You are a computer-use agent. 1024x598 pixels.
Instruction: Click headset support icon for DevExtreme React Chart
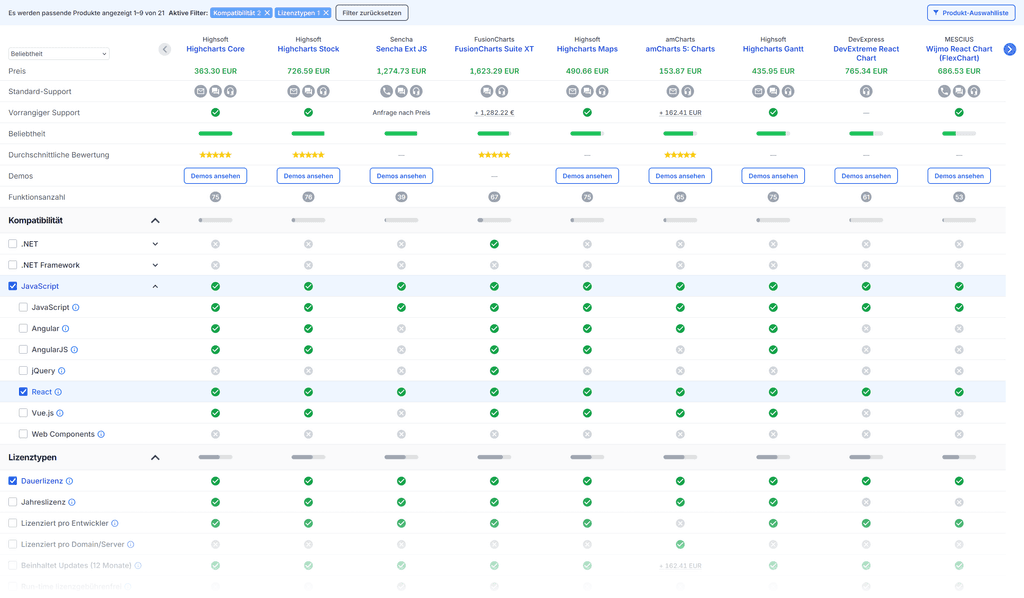pyautogui.click(x=866, y=91)
